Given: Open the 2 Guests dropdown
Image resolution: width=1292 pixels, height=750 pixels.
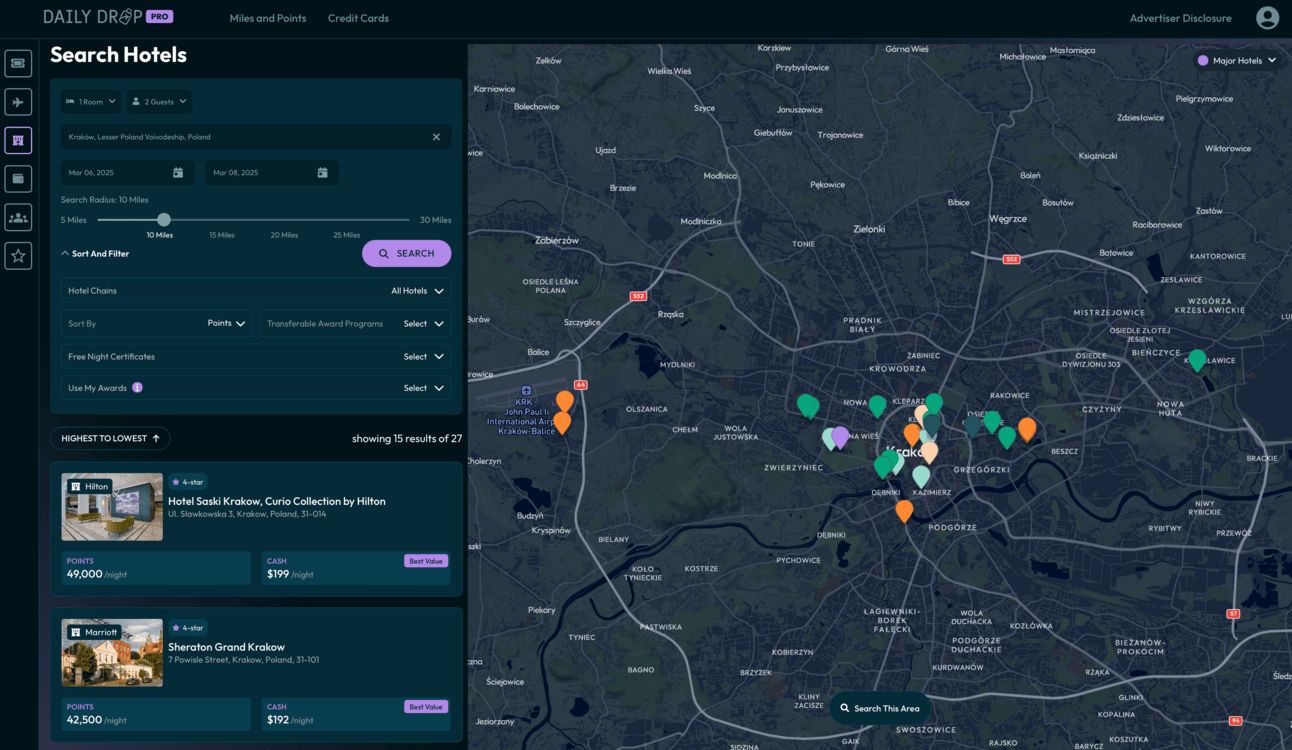Looking at the screenshot, I should coord(159,102).
